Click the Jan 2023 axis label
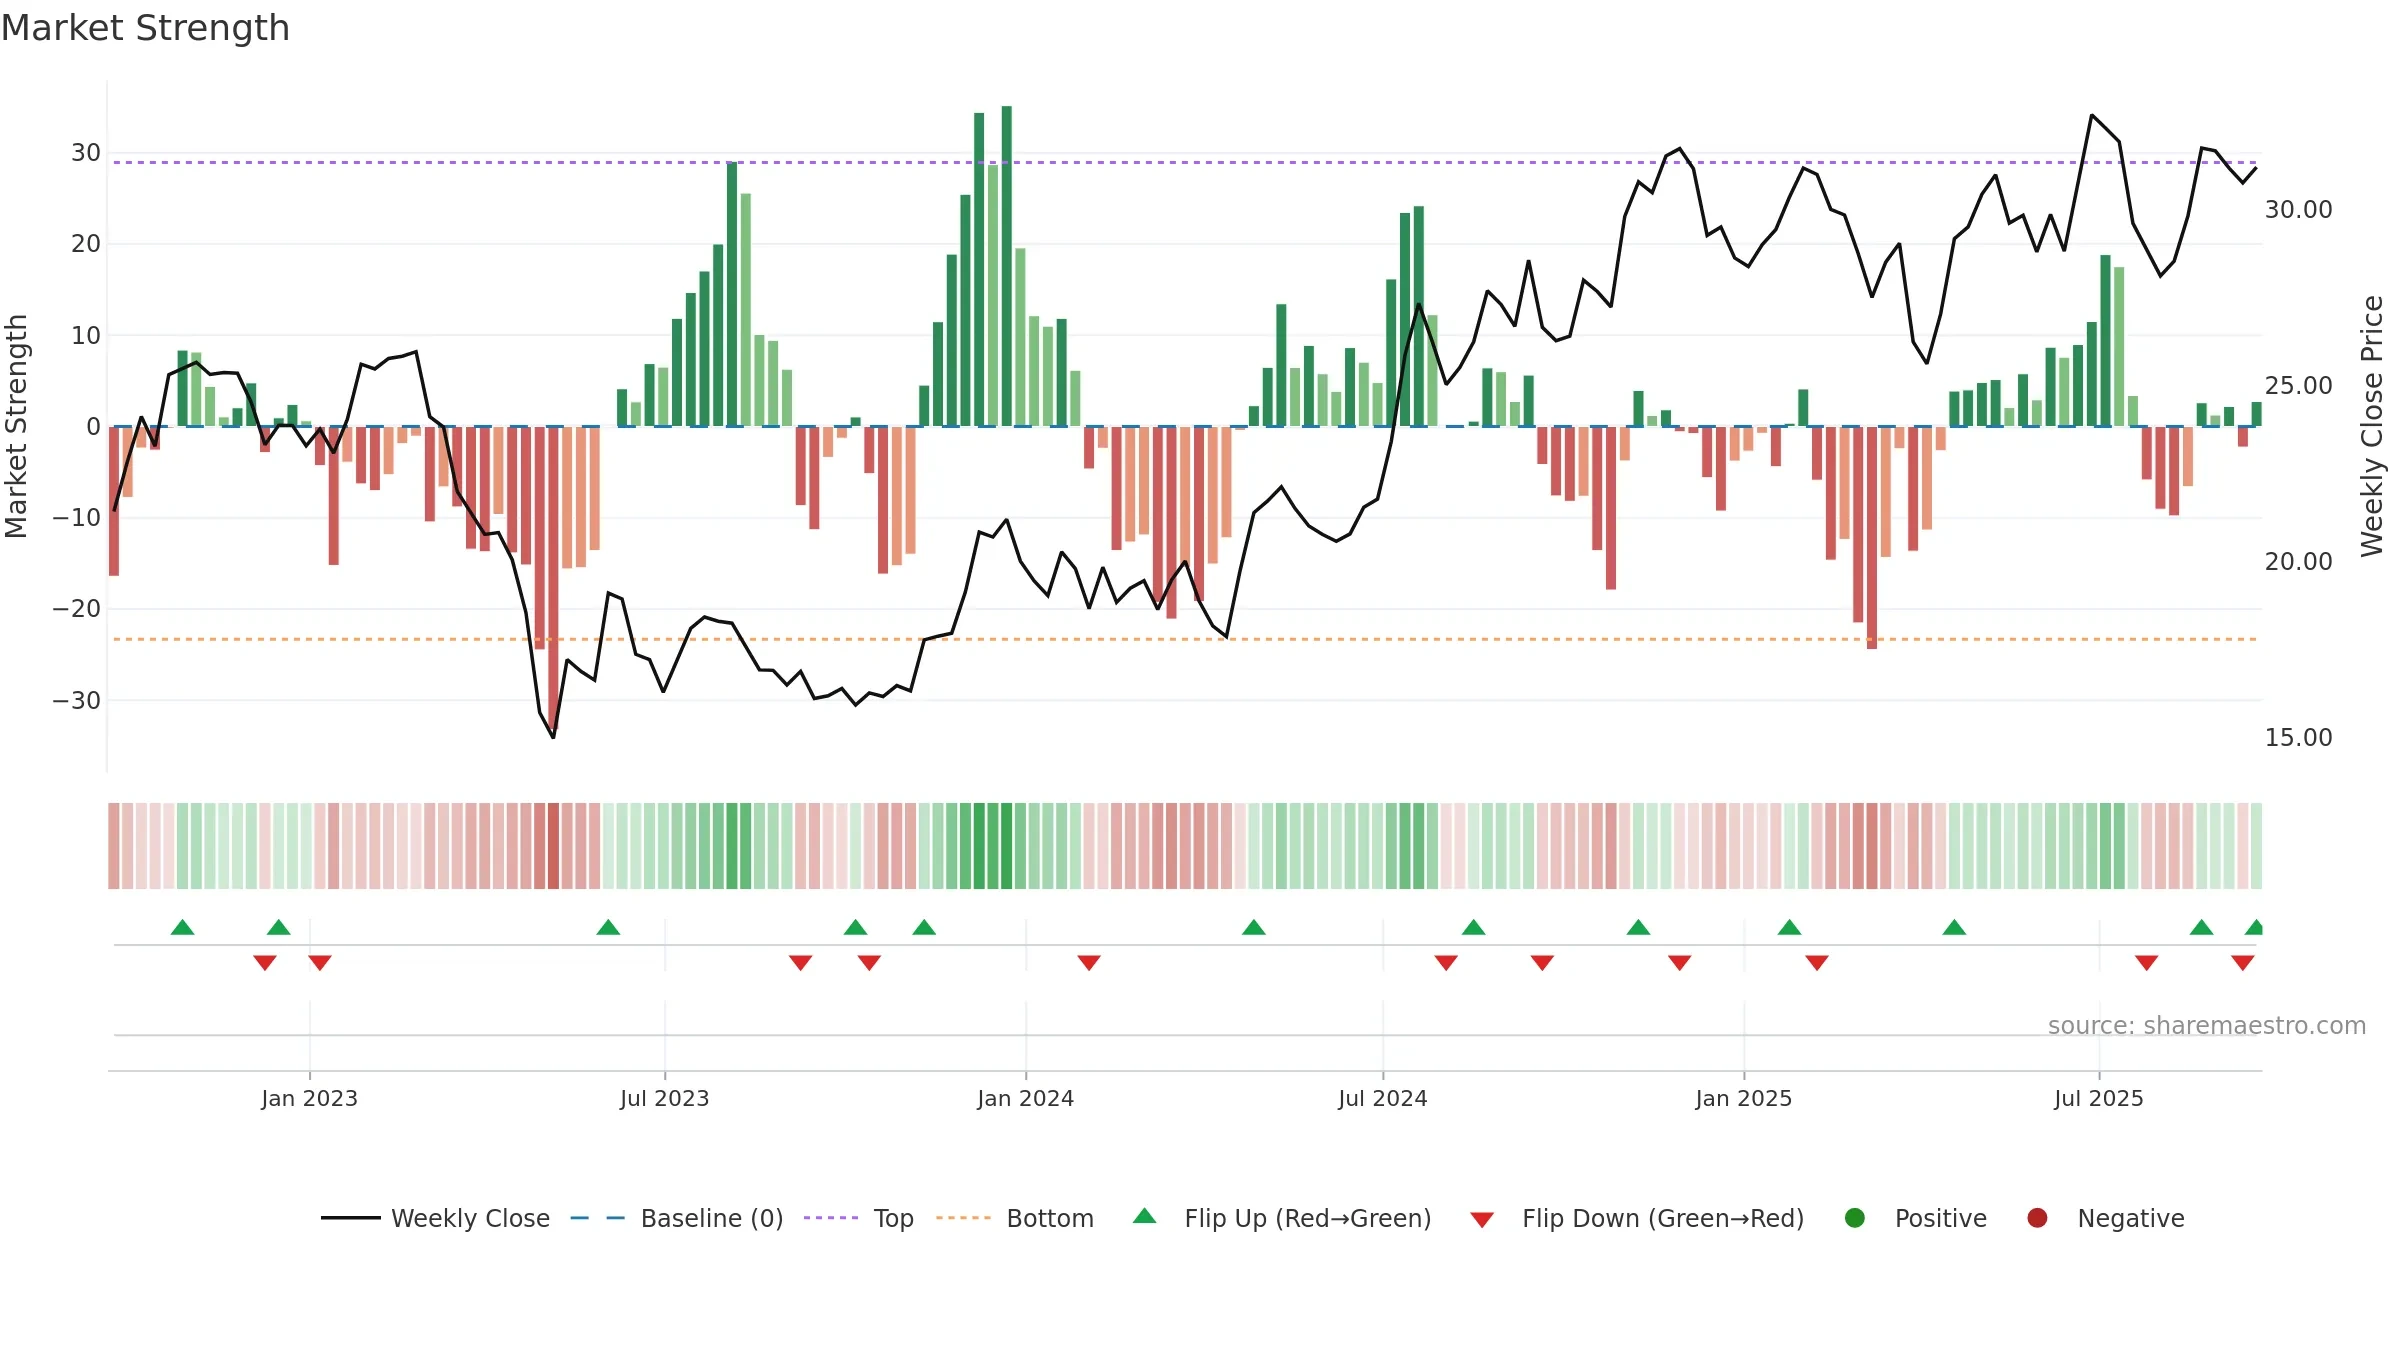2400x1350 pixels. 309,1098
